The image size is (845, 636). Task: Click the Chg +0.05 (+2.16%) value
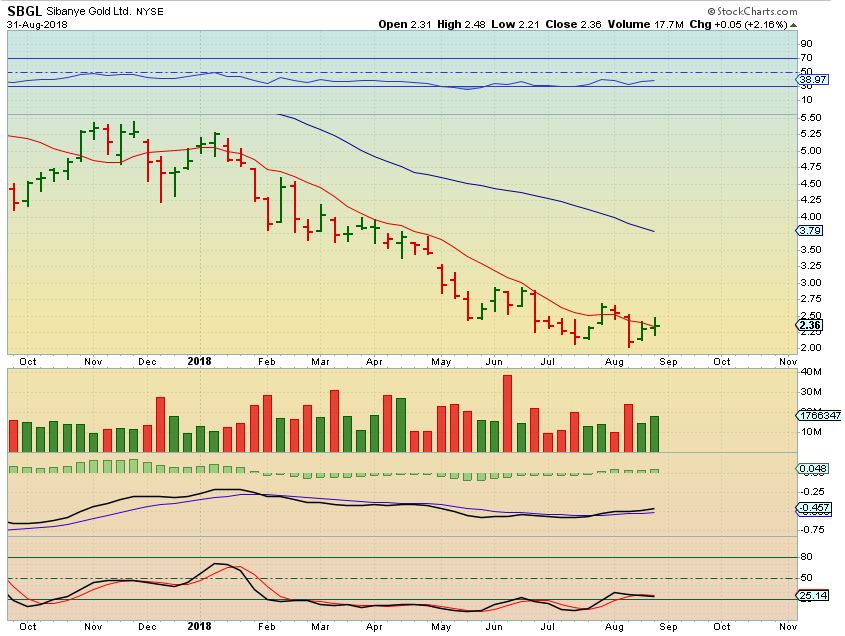click(x=738, y=24)
